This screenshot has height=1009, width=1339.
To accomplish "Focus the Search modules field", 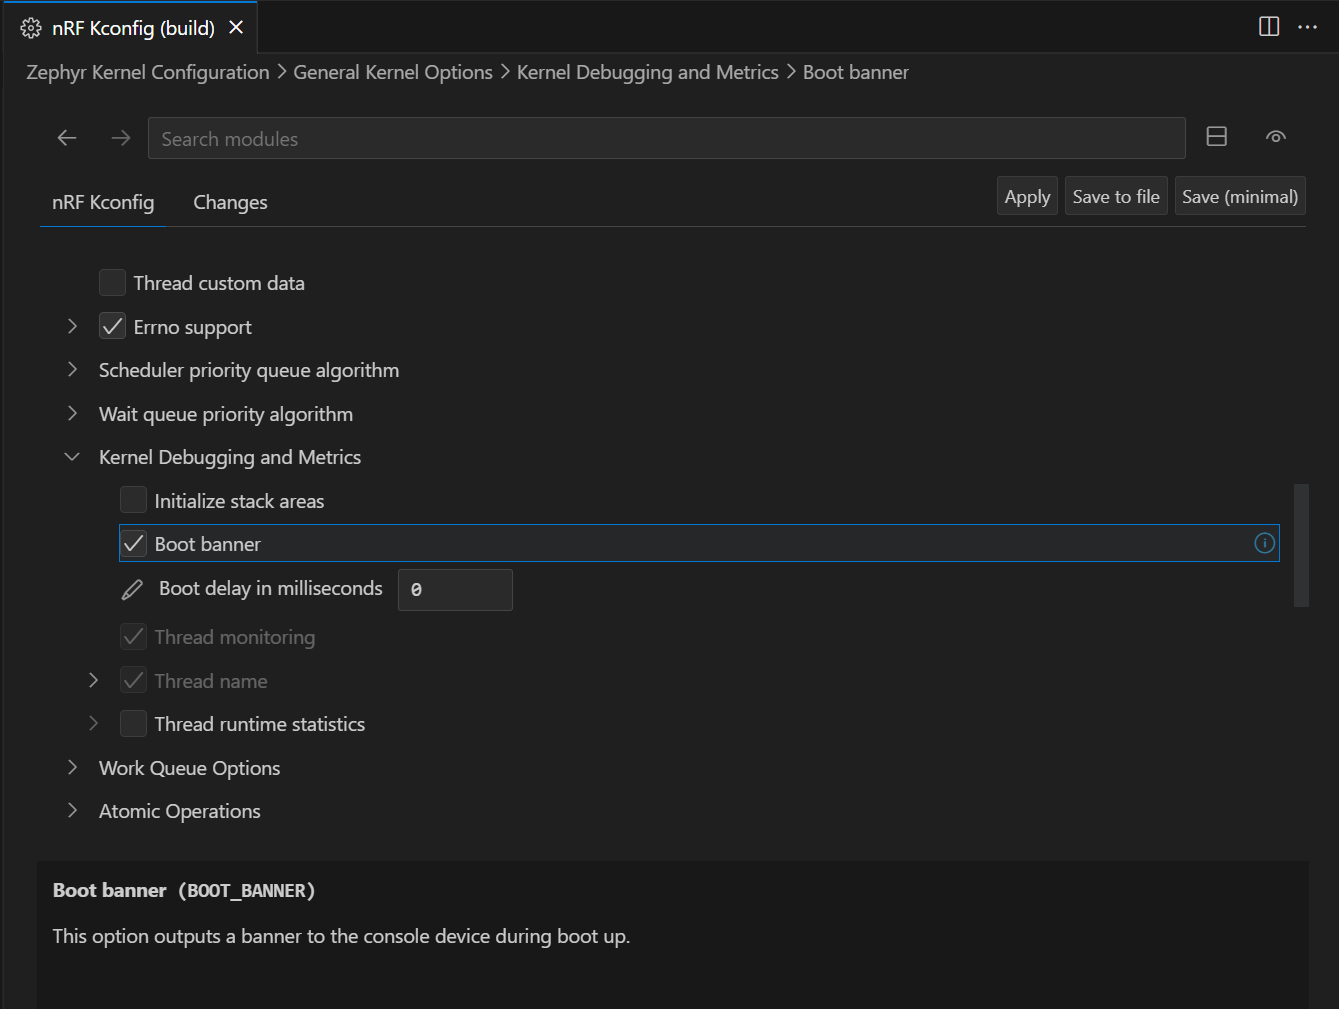I will click(x=667, y=138).
